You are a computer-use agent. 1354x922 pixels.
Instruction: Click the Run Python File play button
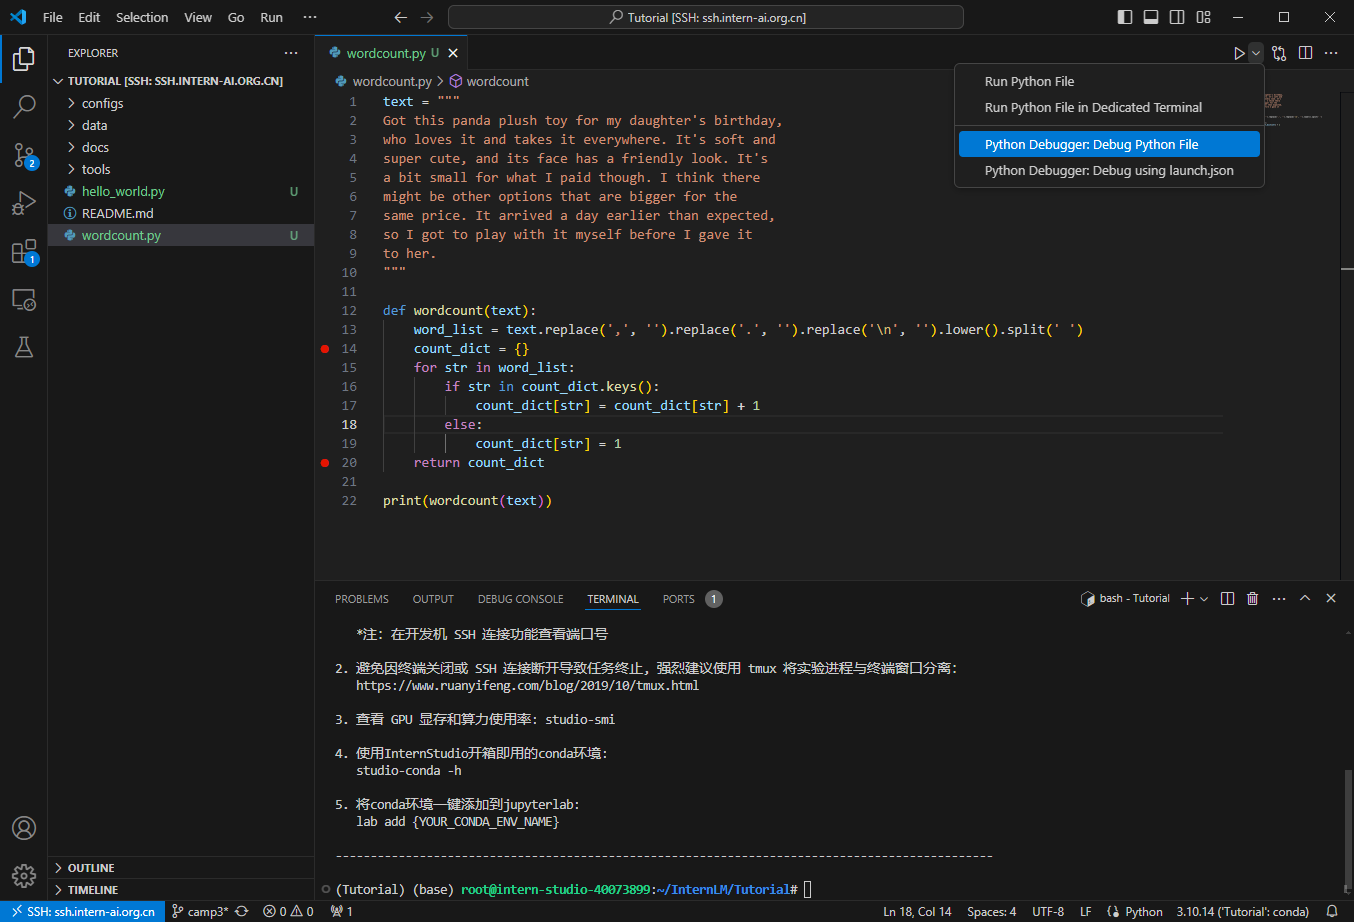(1239, 53)
